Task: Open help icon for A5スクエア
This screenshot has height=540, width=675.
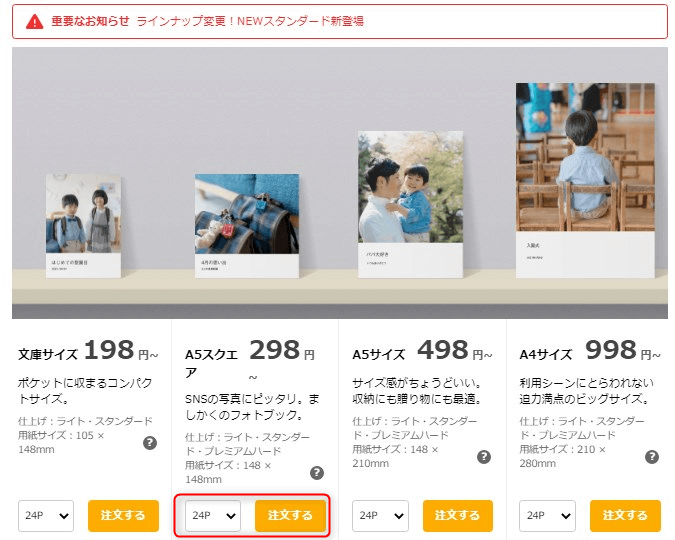Action: pos(317,473)
